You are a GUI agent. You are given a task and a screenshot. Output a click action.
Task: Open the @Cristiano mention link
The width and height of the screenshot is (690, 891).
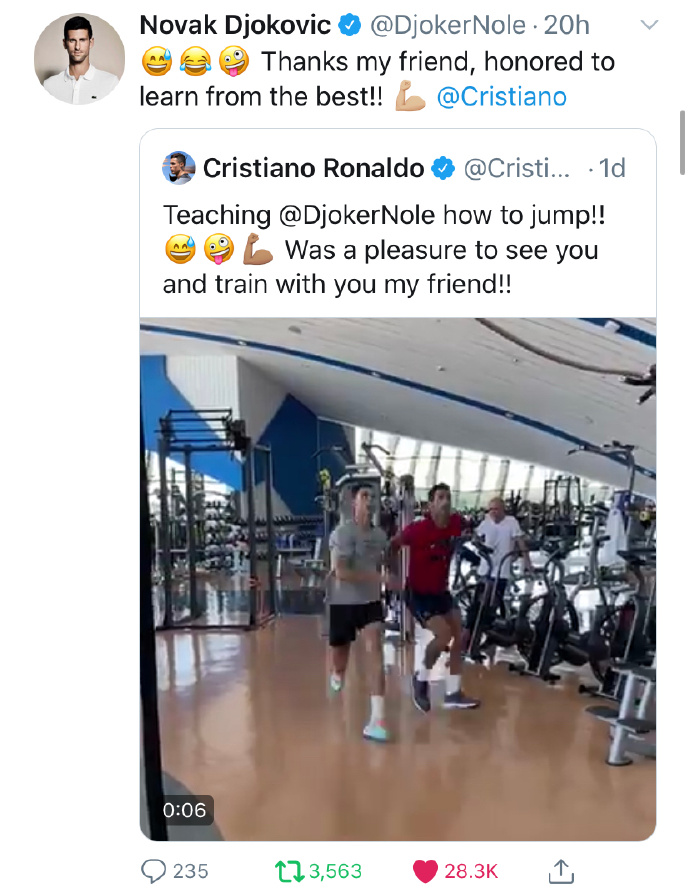[x=502, y=97]
